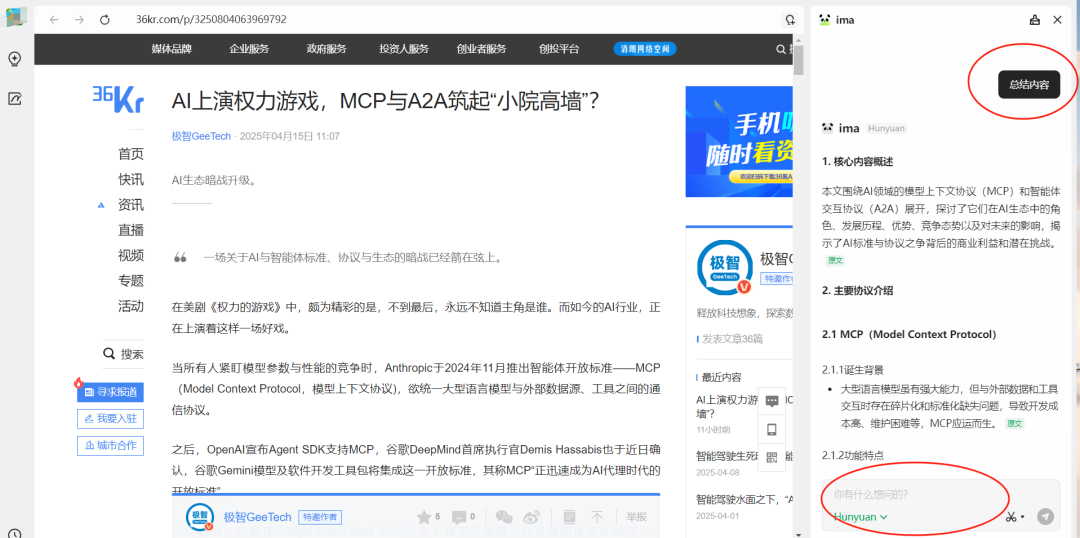Go back to the previous page
Screen dimensions: 1080x538
tap(54, 19)
